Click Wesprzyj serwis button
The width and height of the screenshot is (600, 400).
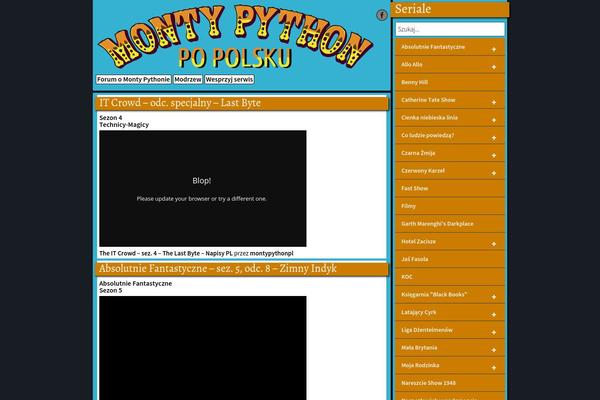(229, 80)
